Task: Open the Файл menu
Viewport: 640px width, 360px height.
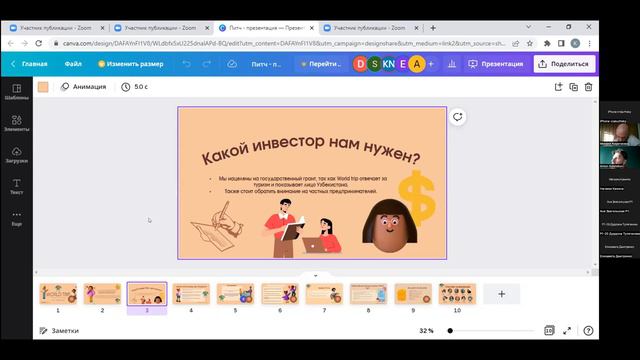Action: (x=73, y=64)
